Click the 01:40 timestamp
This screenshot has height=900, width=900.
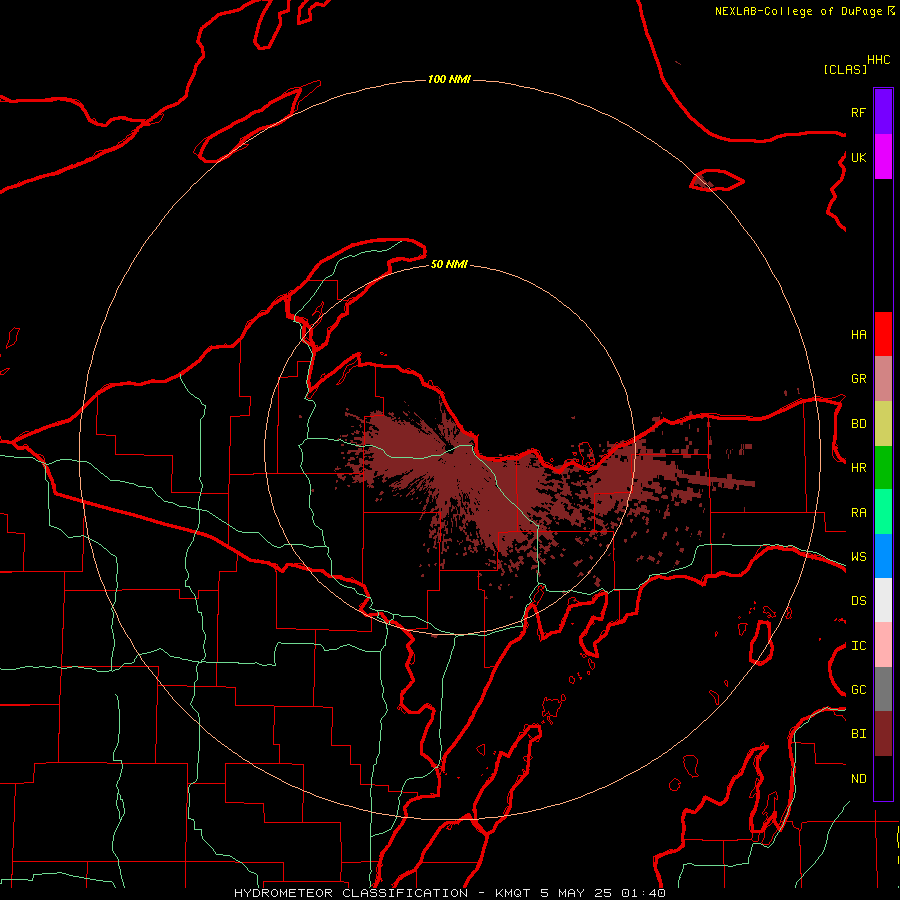(643, 893)
